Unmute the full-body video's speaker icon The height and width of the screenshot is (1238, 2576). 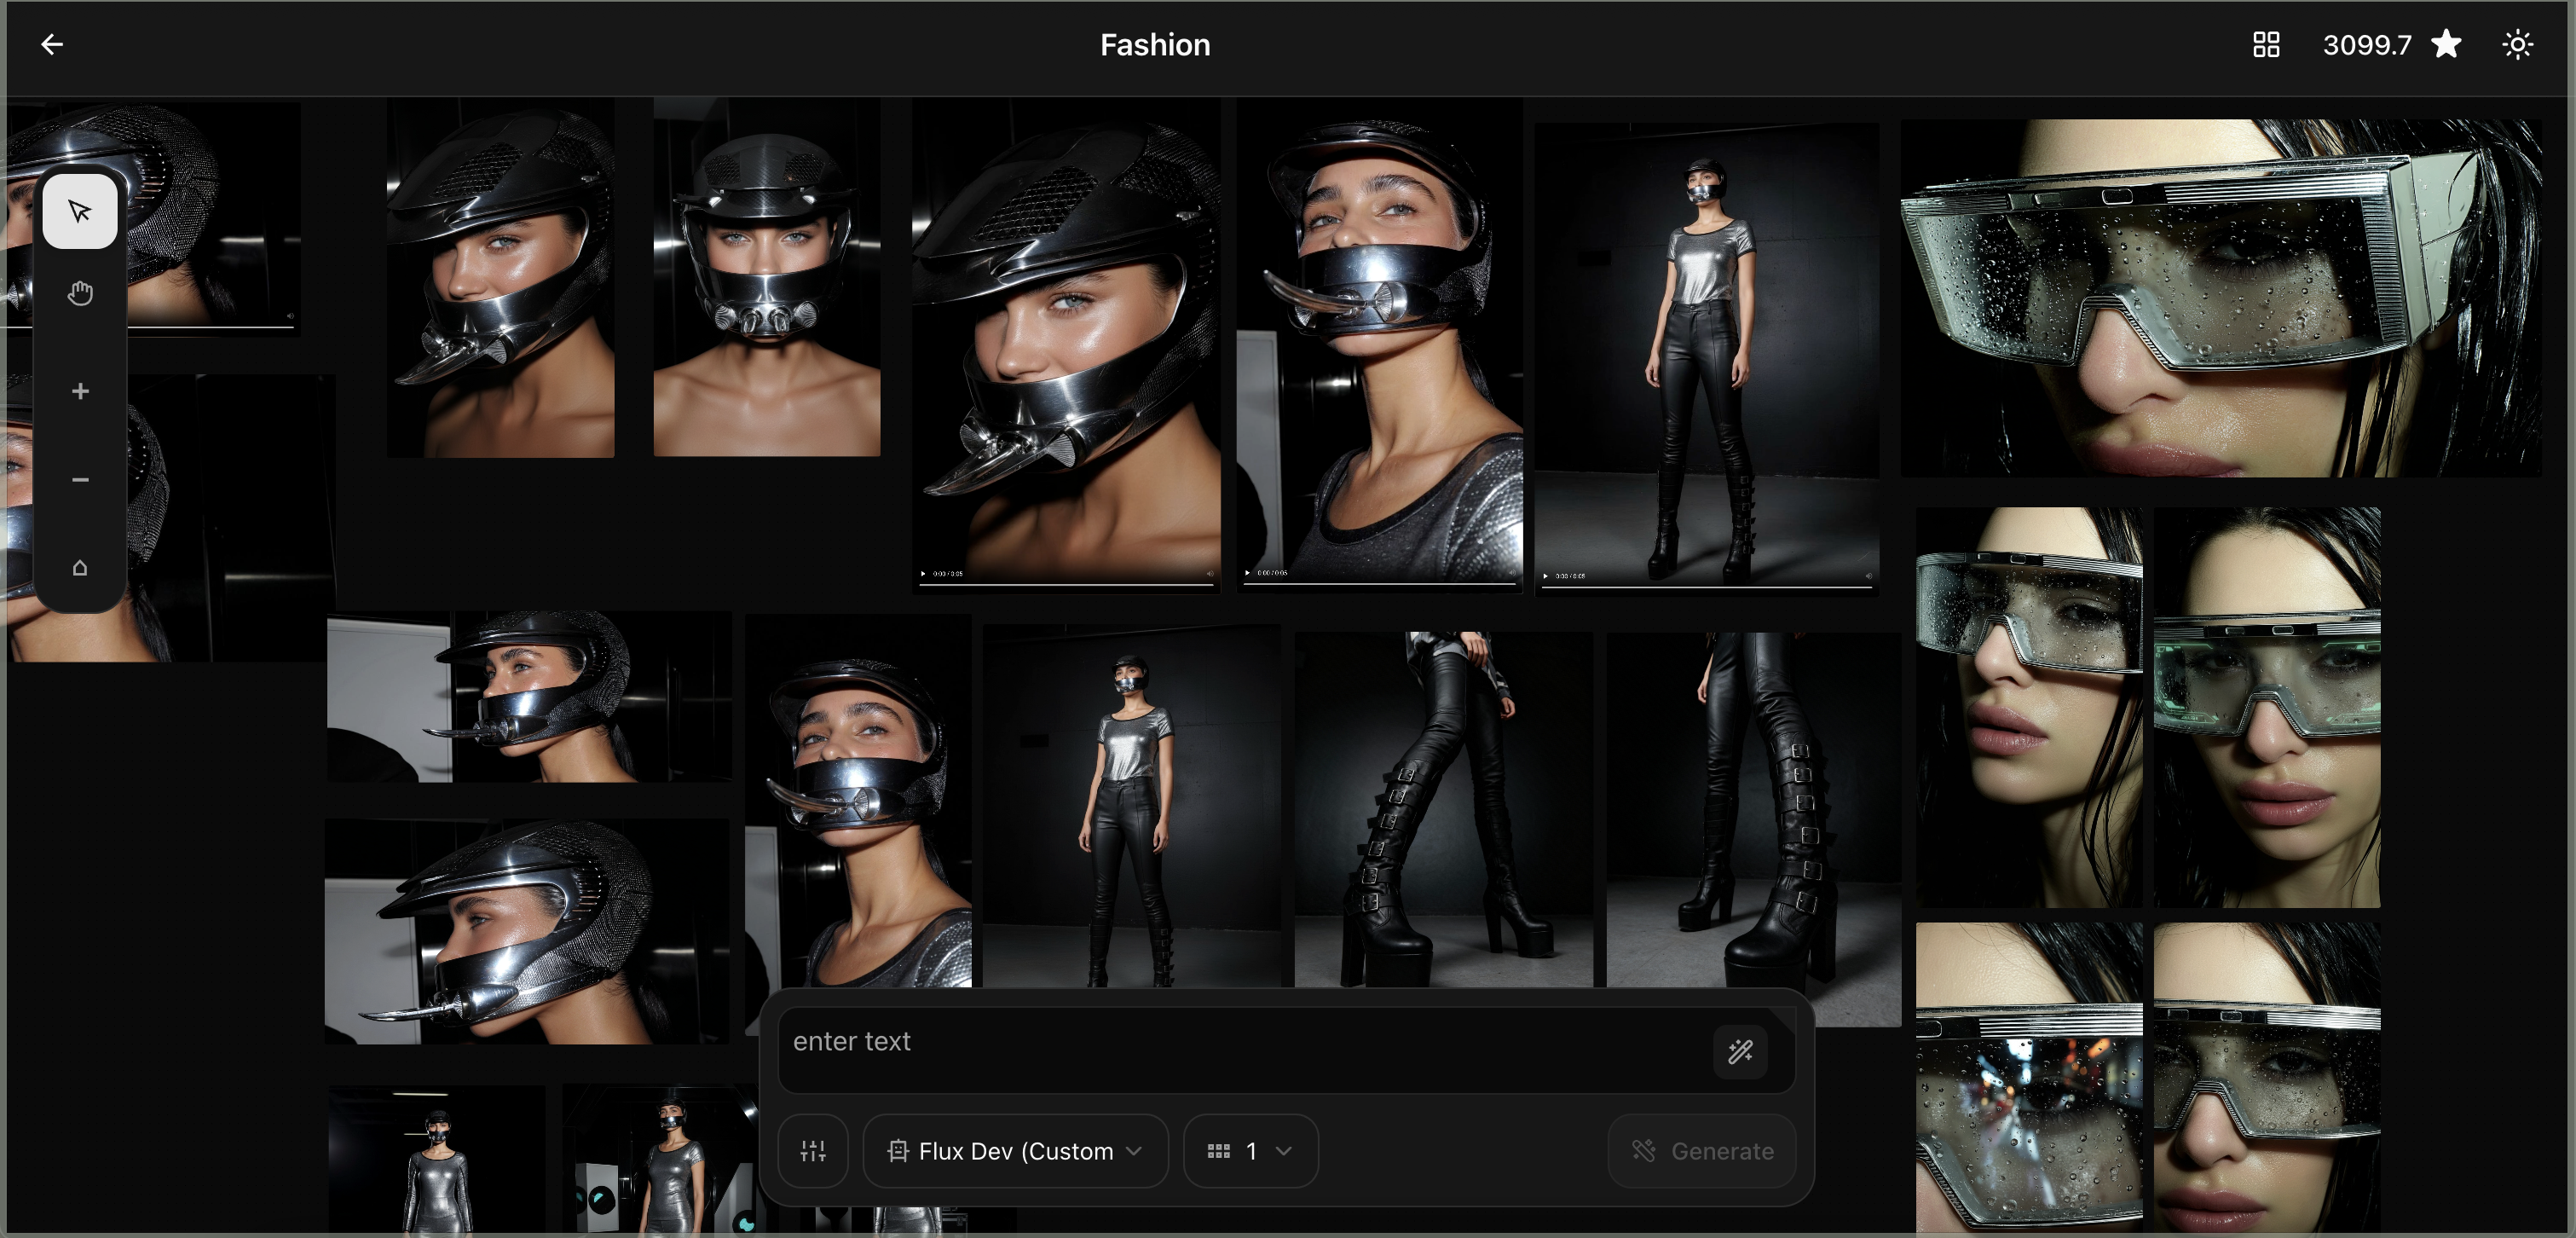click(1868, 577)
